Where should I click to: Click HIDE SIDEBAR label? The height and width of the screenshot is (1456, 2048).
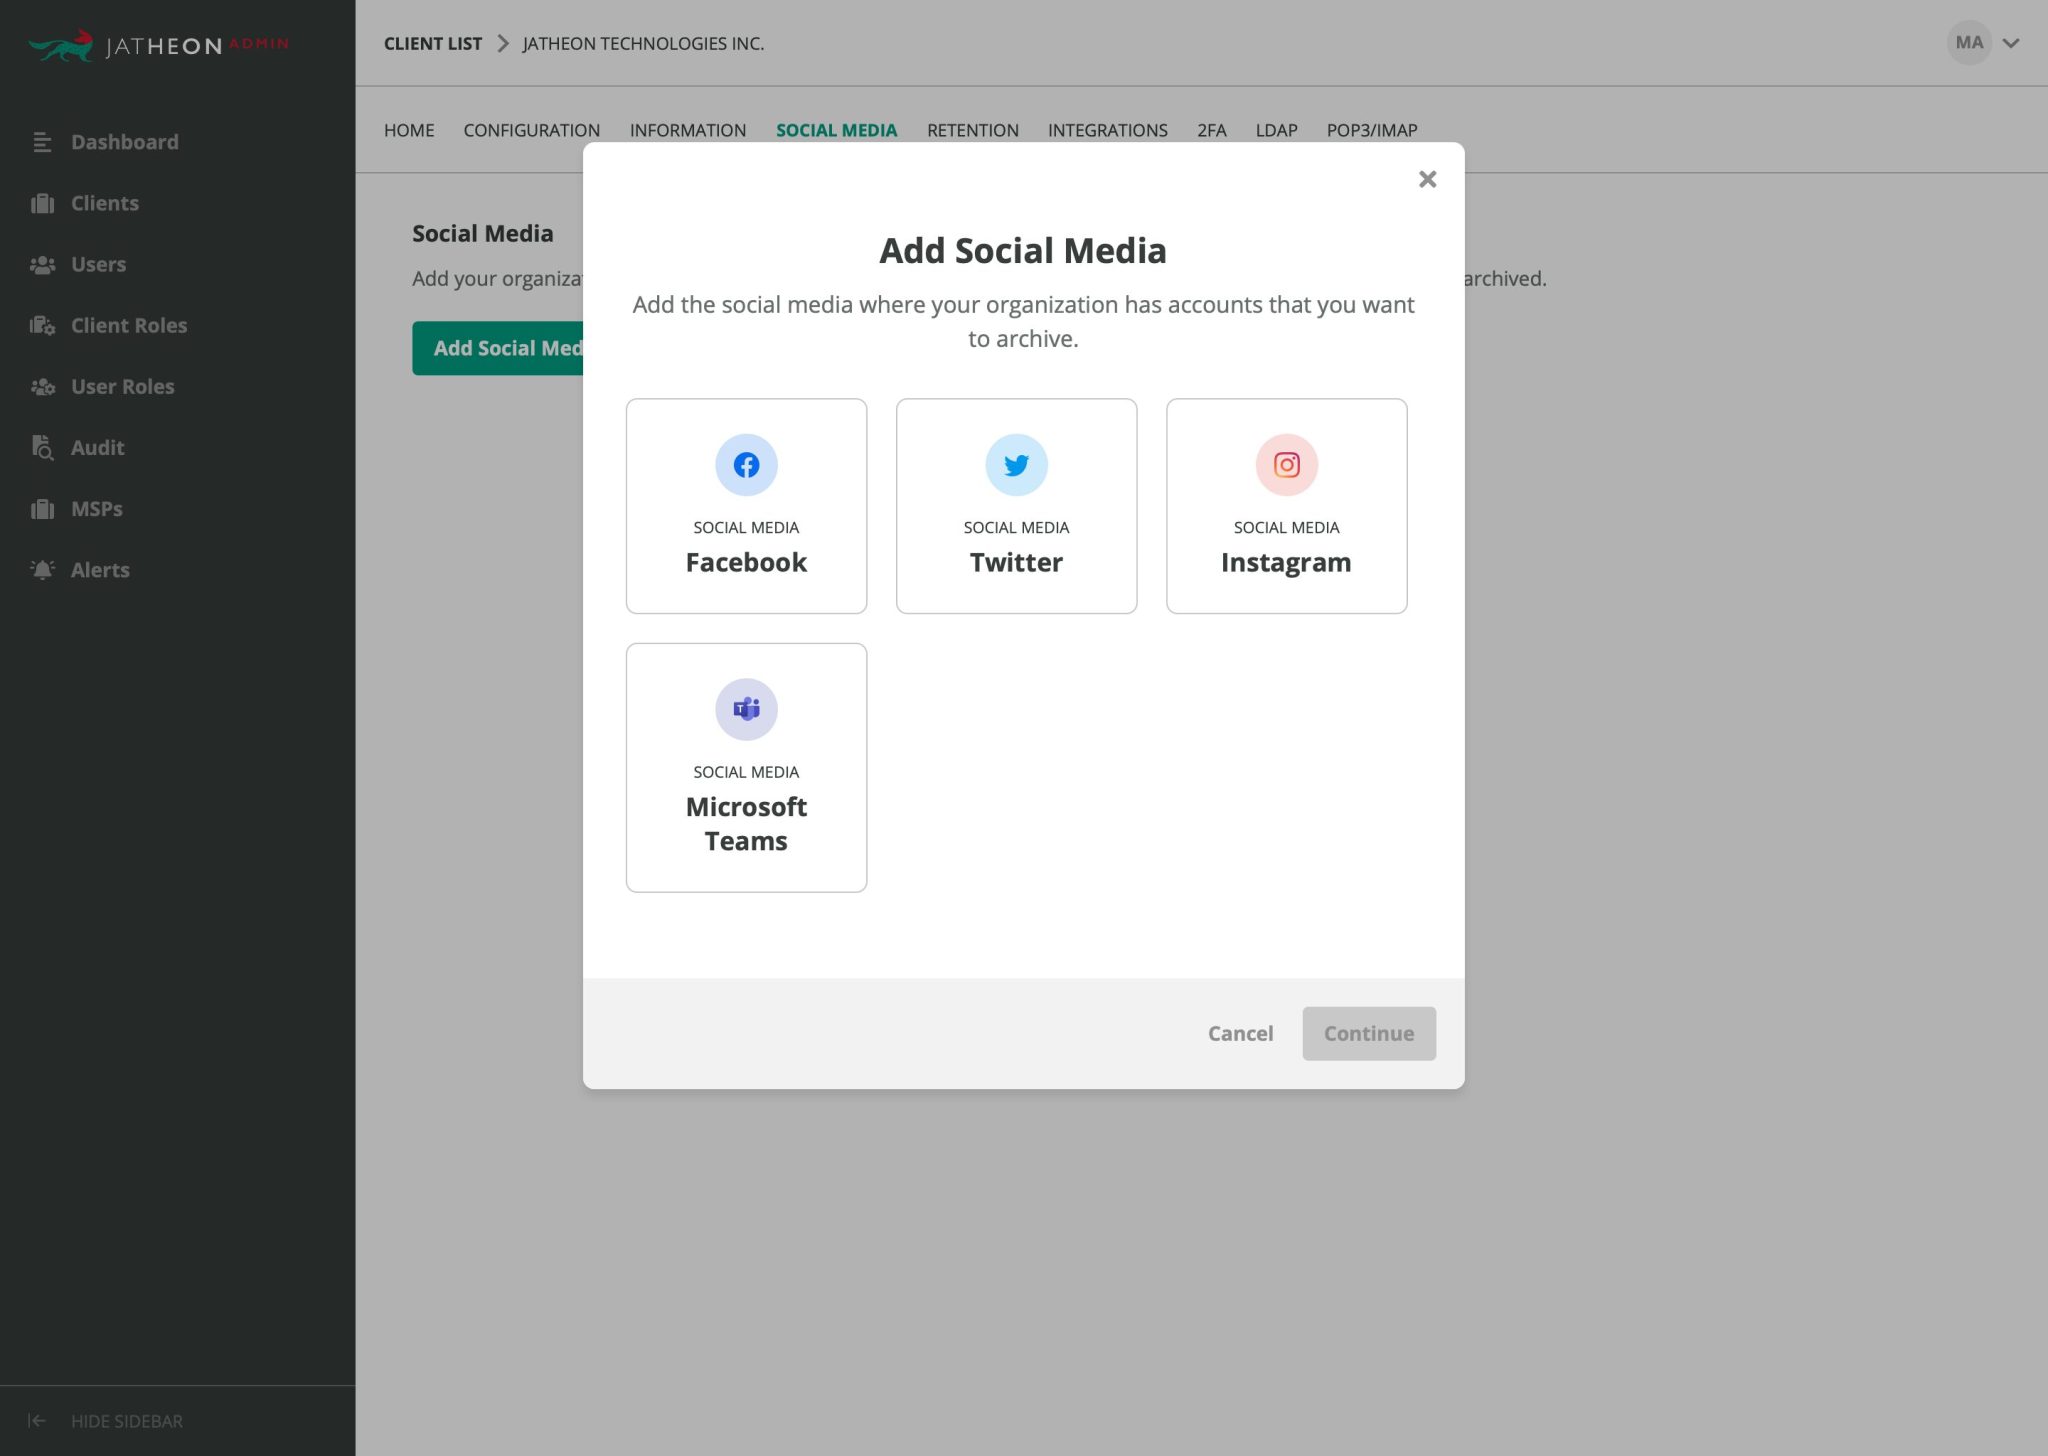click(x=127, y=1421)
